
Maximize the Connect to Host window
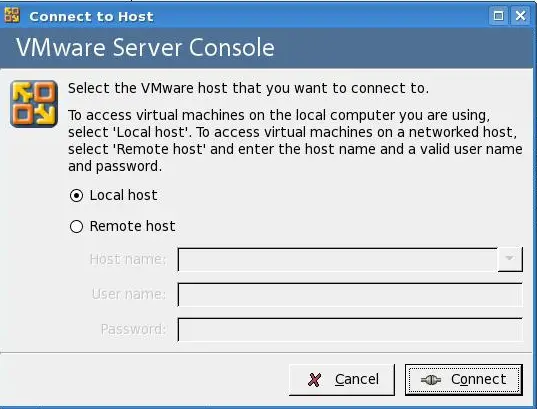tap(498, 16)
